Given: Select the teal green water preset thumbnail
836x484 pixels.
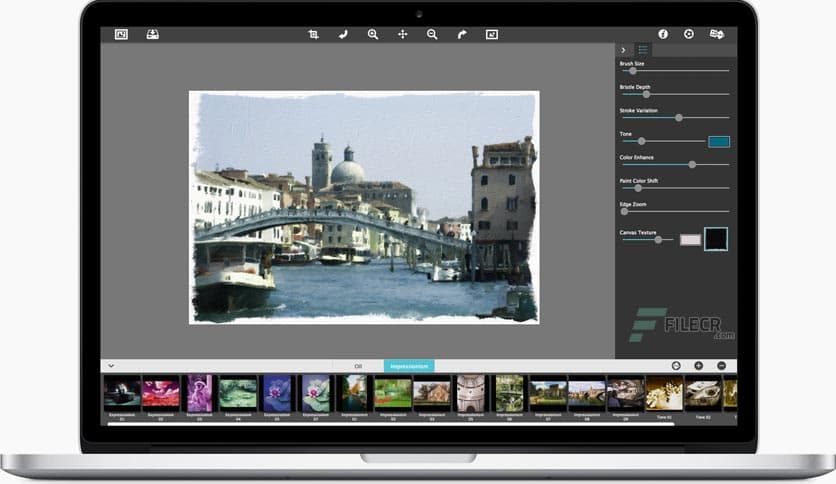Looking at the screenshot, I should coord(238,393).
